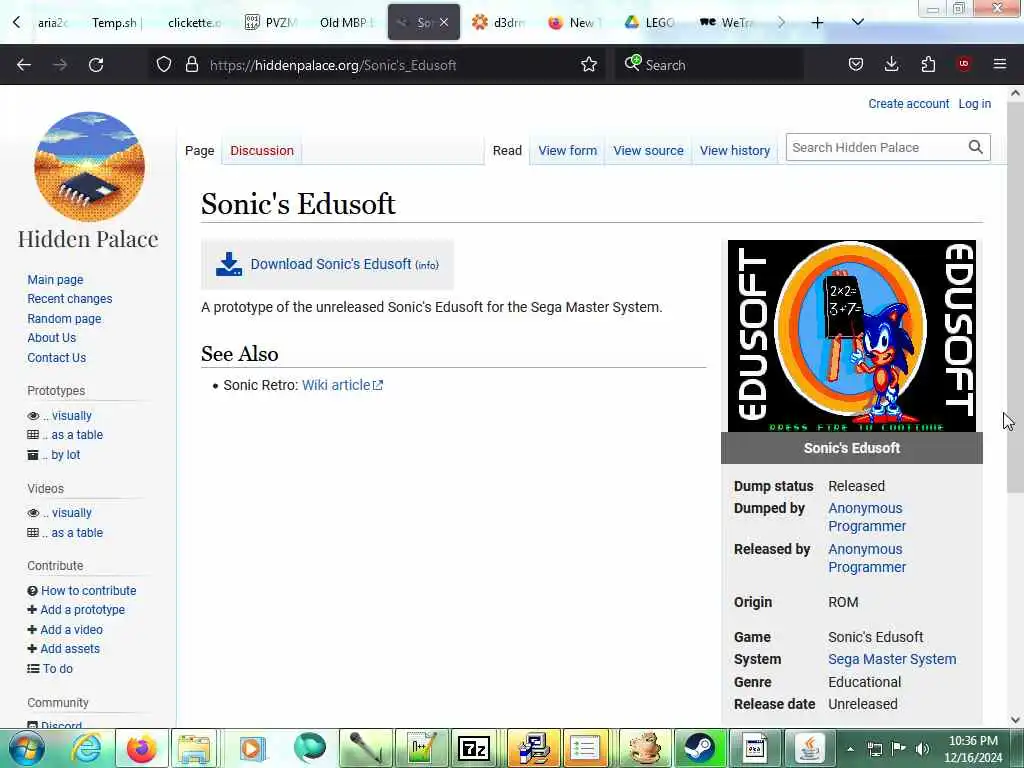
Task: Open How to contribute link
Action: pyautogui.click(x=89, y=590)
